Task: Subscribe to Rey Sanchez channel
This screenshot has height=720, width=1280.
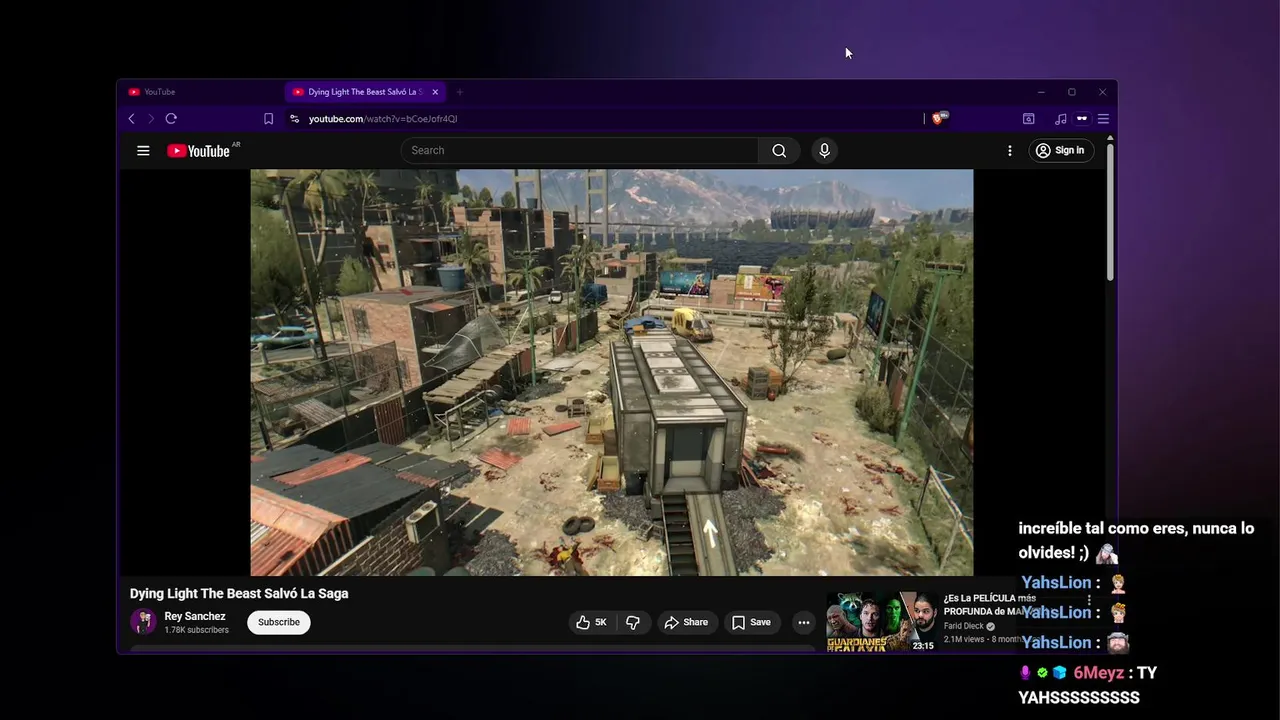Action: point(279,622)
